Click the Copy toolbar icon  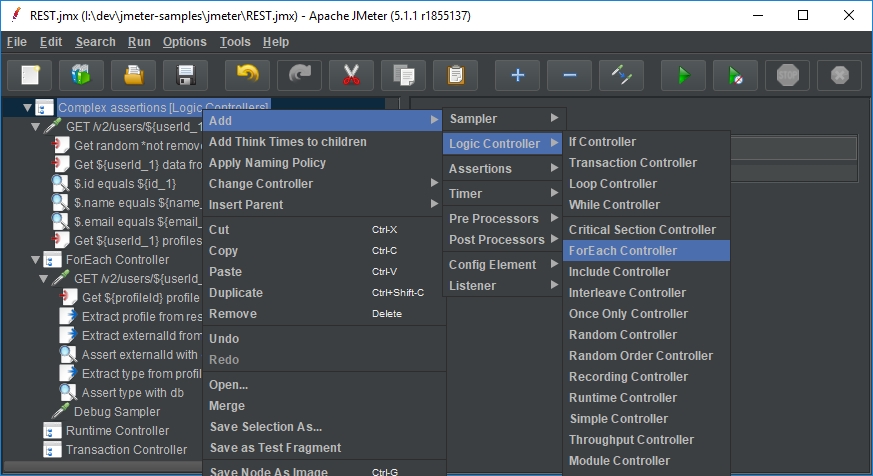click(x=404, y=75)
